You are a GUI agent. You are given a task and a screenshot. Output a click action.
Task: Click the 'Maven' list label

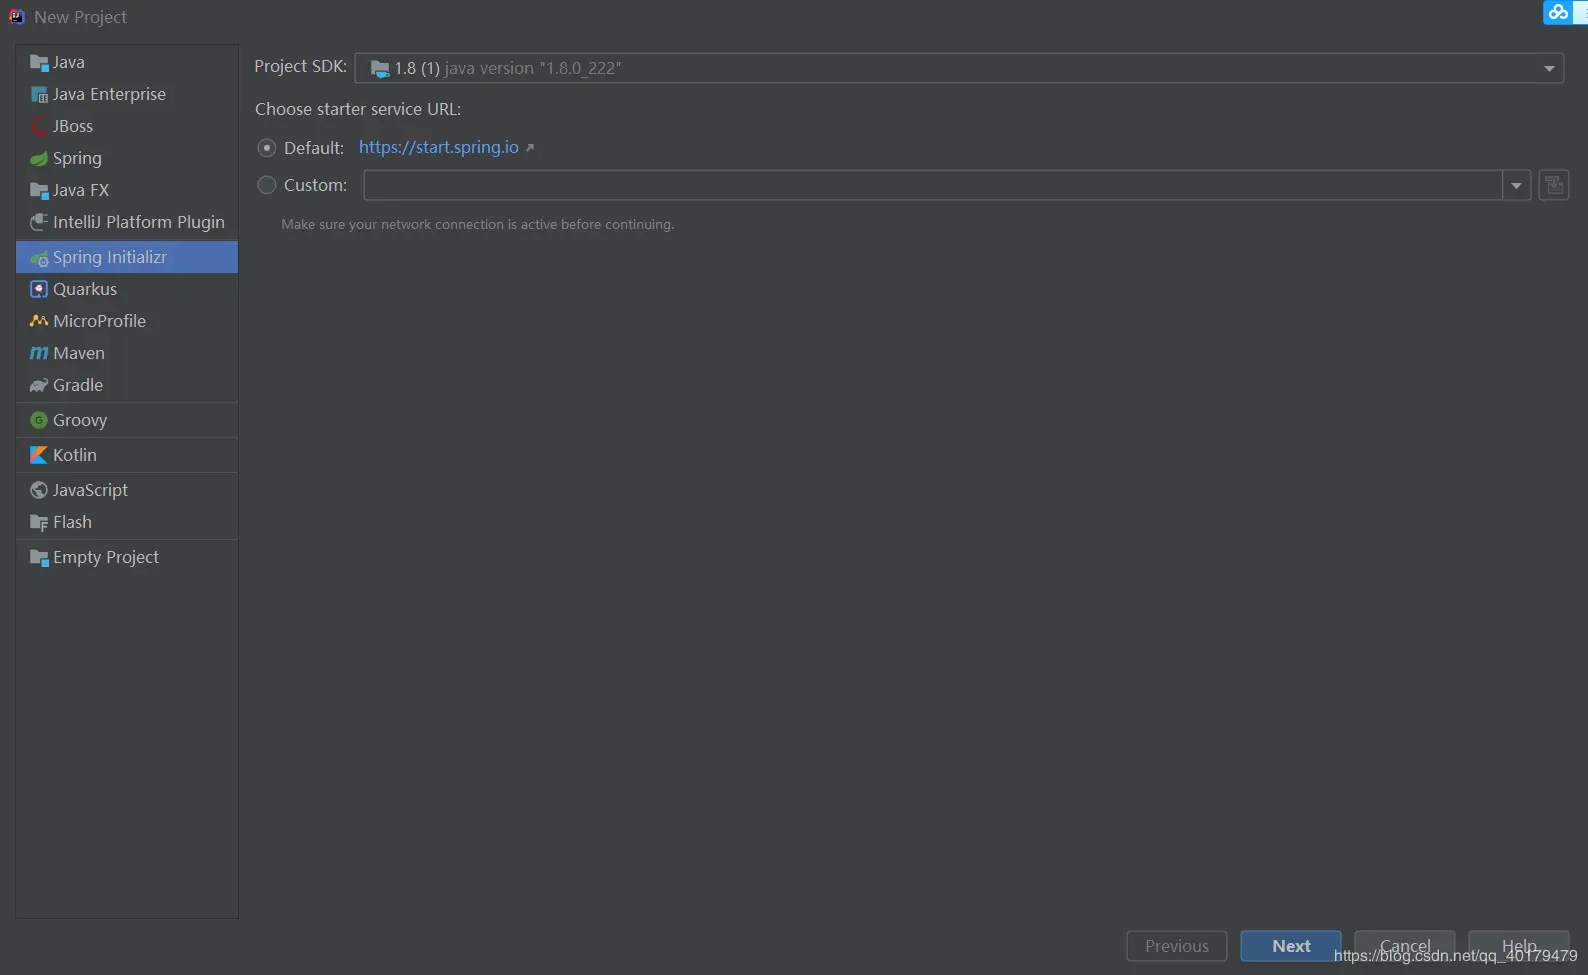79,353
